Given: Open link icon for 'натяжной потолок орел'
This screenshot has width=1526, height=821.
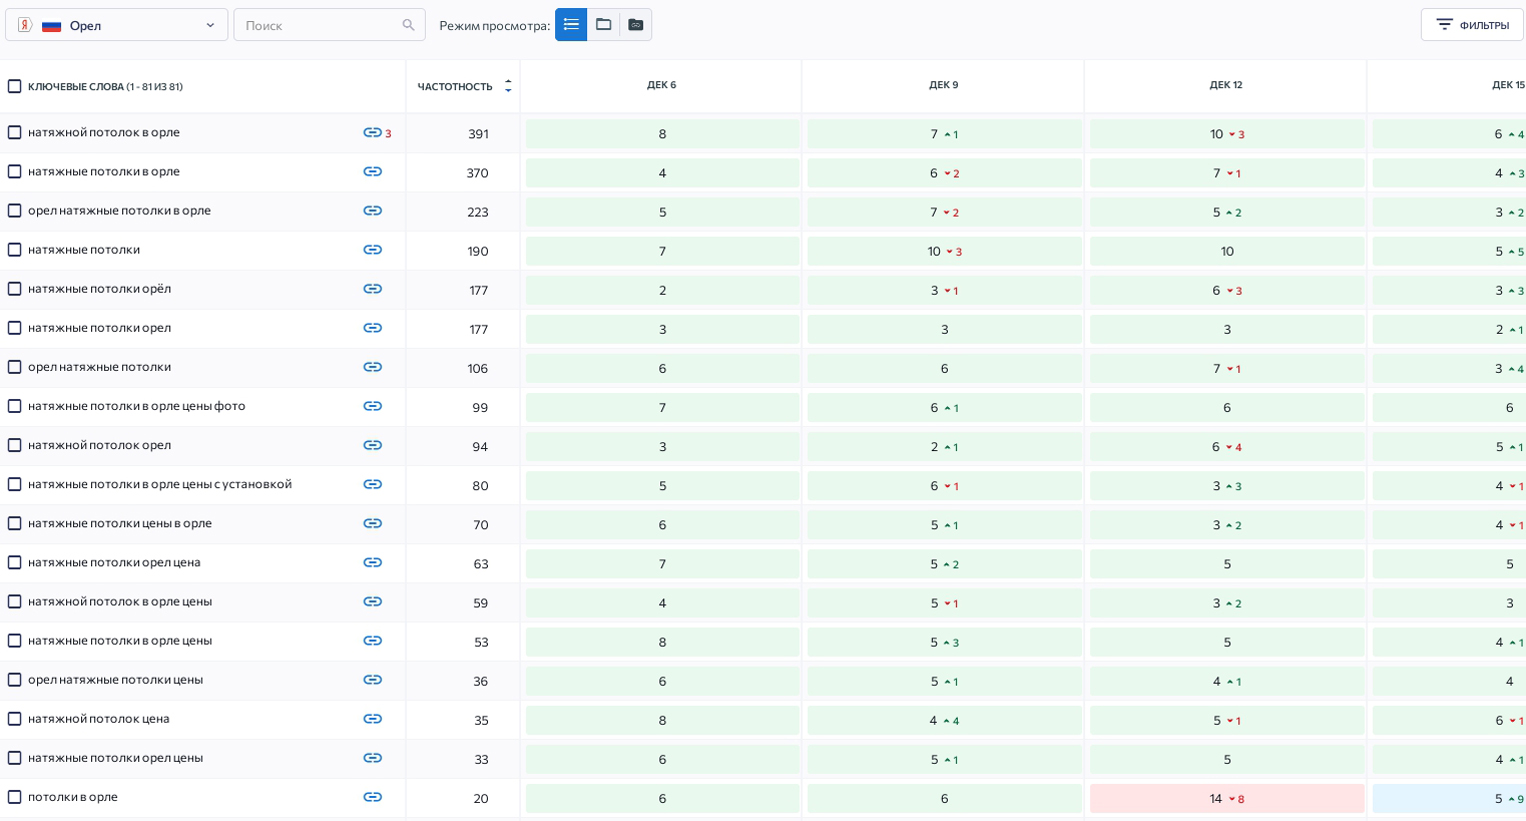Looking at the screenshot, I should (372, 444).
